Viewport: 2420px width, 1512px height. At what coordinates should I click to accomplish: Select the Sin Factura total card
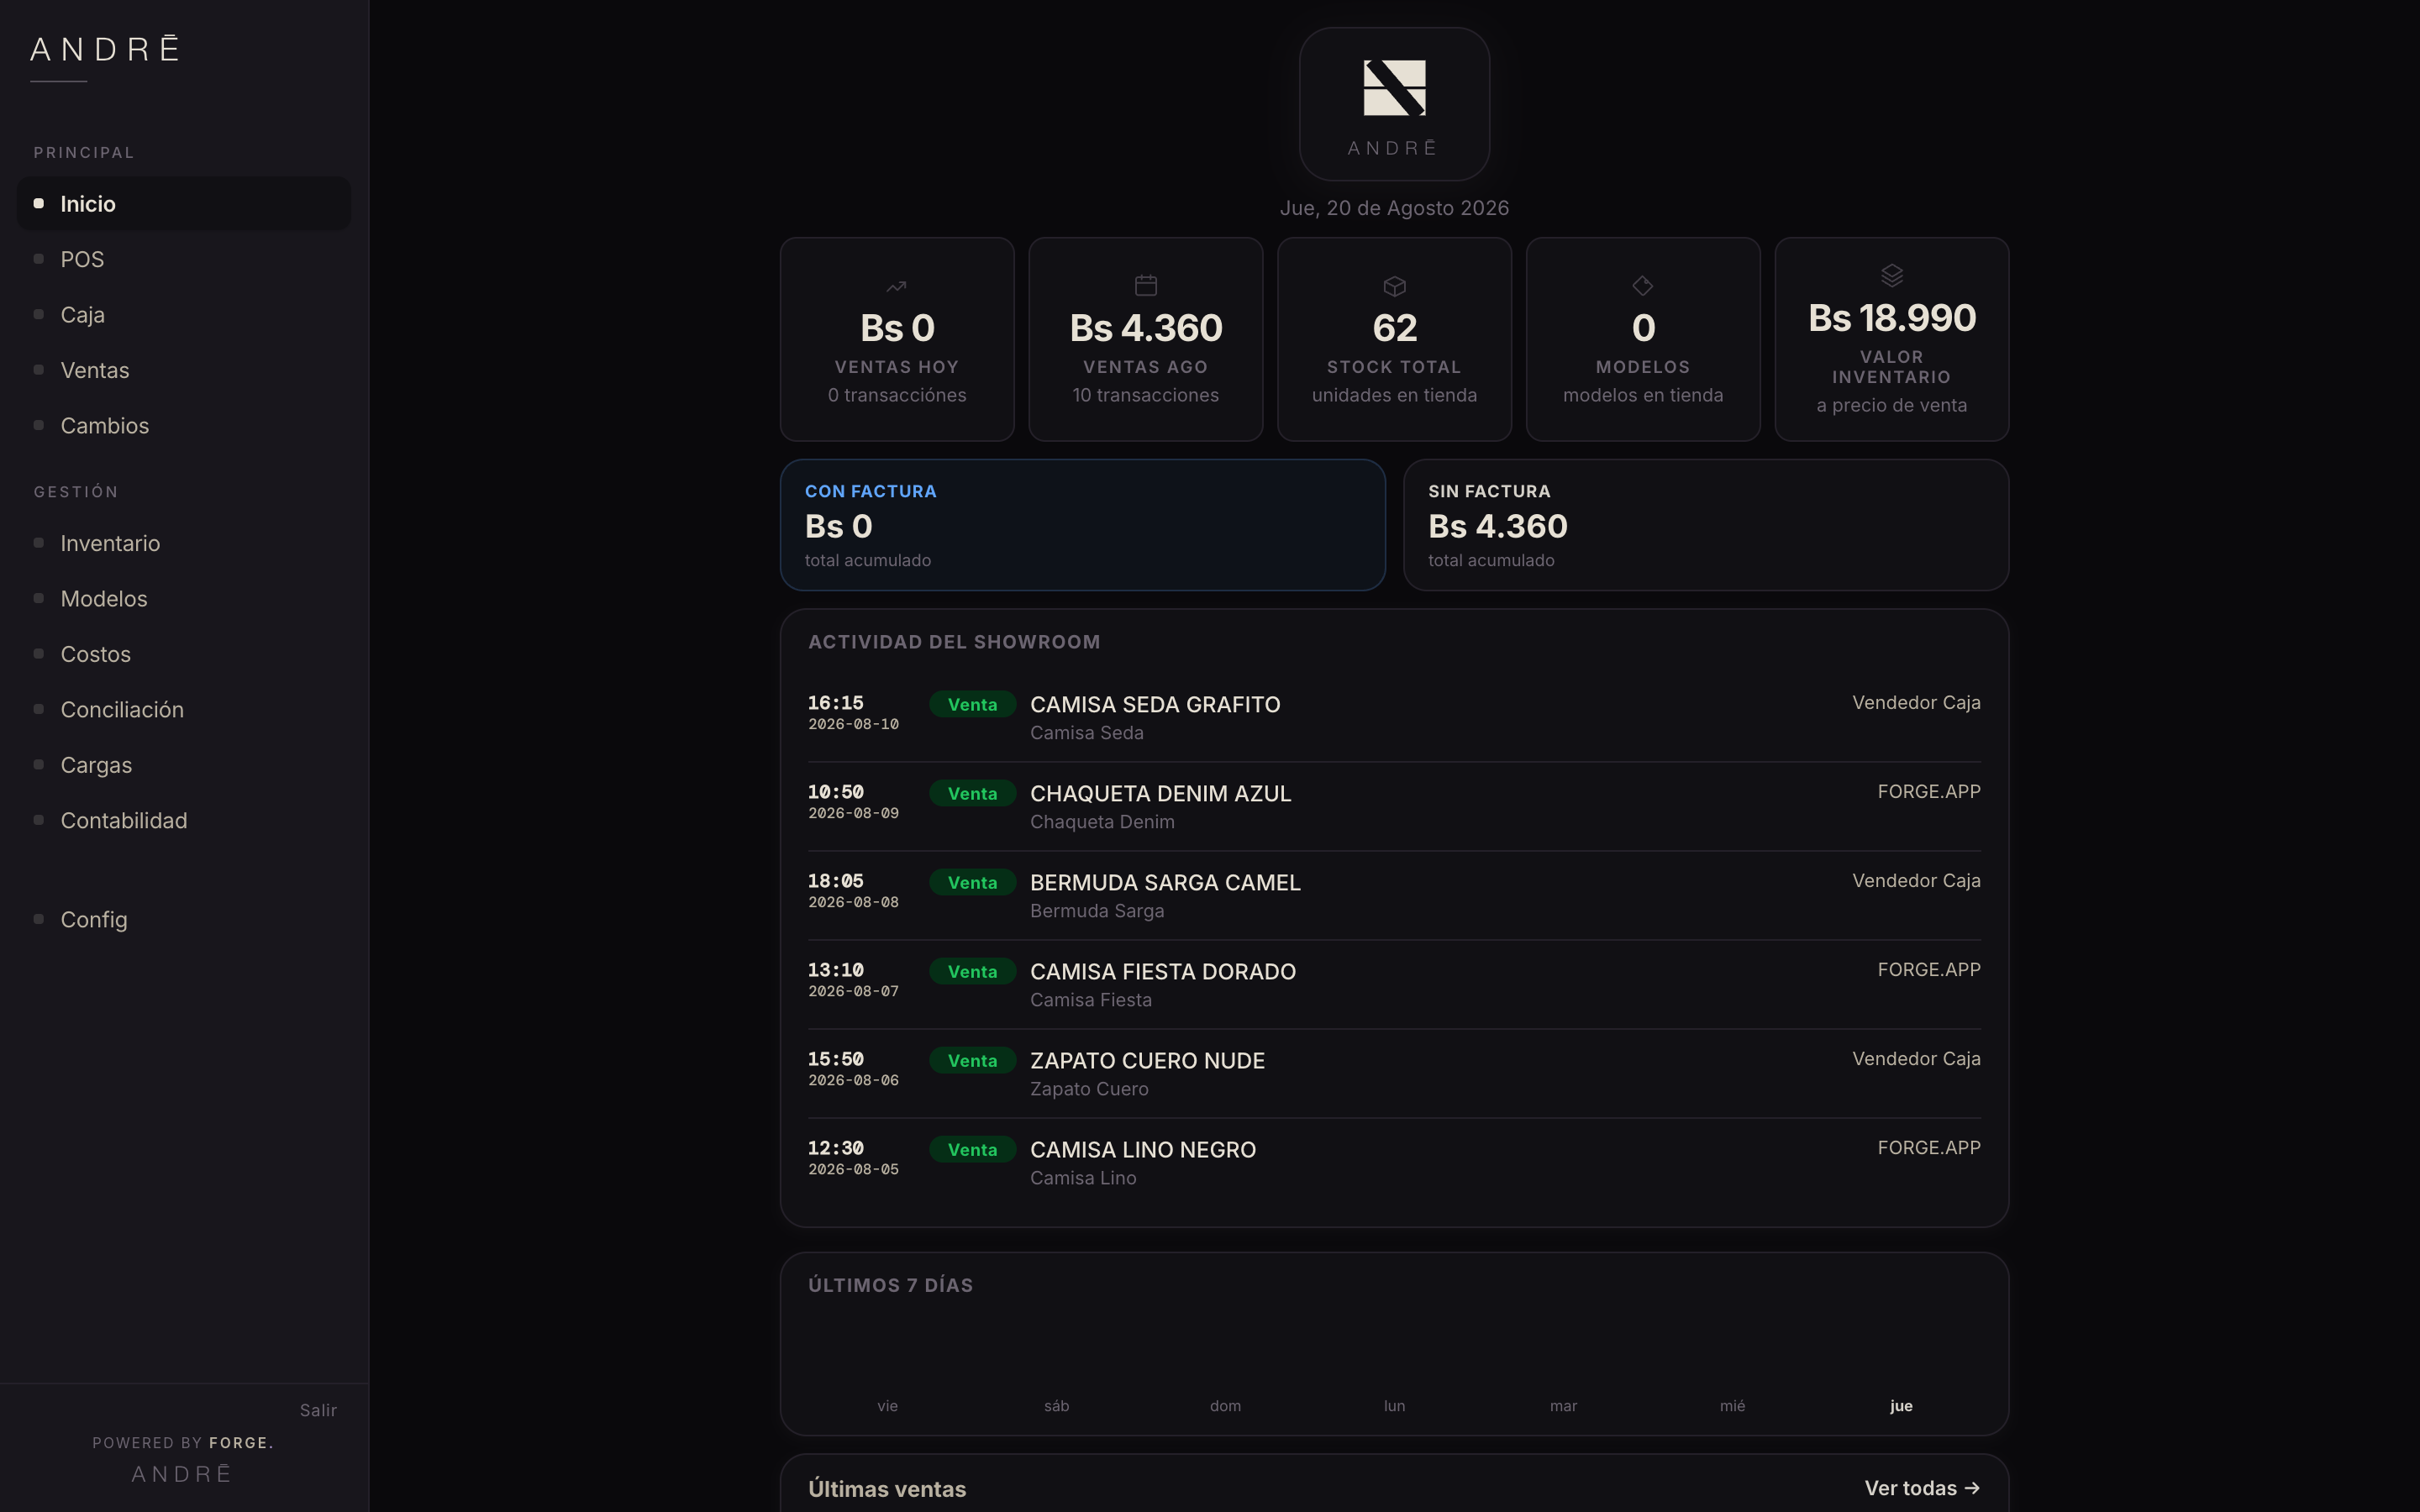pos(1705,525)
